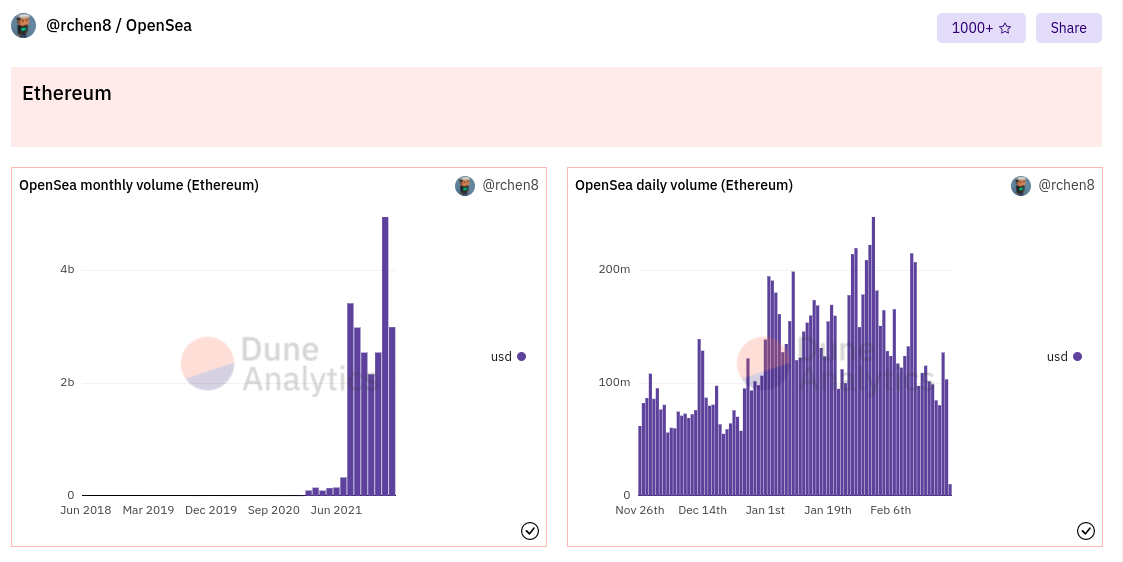Click the 4b y-axis label
This screenshot has height=562, width=1123.
click(67, 270)
